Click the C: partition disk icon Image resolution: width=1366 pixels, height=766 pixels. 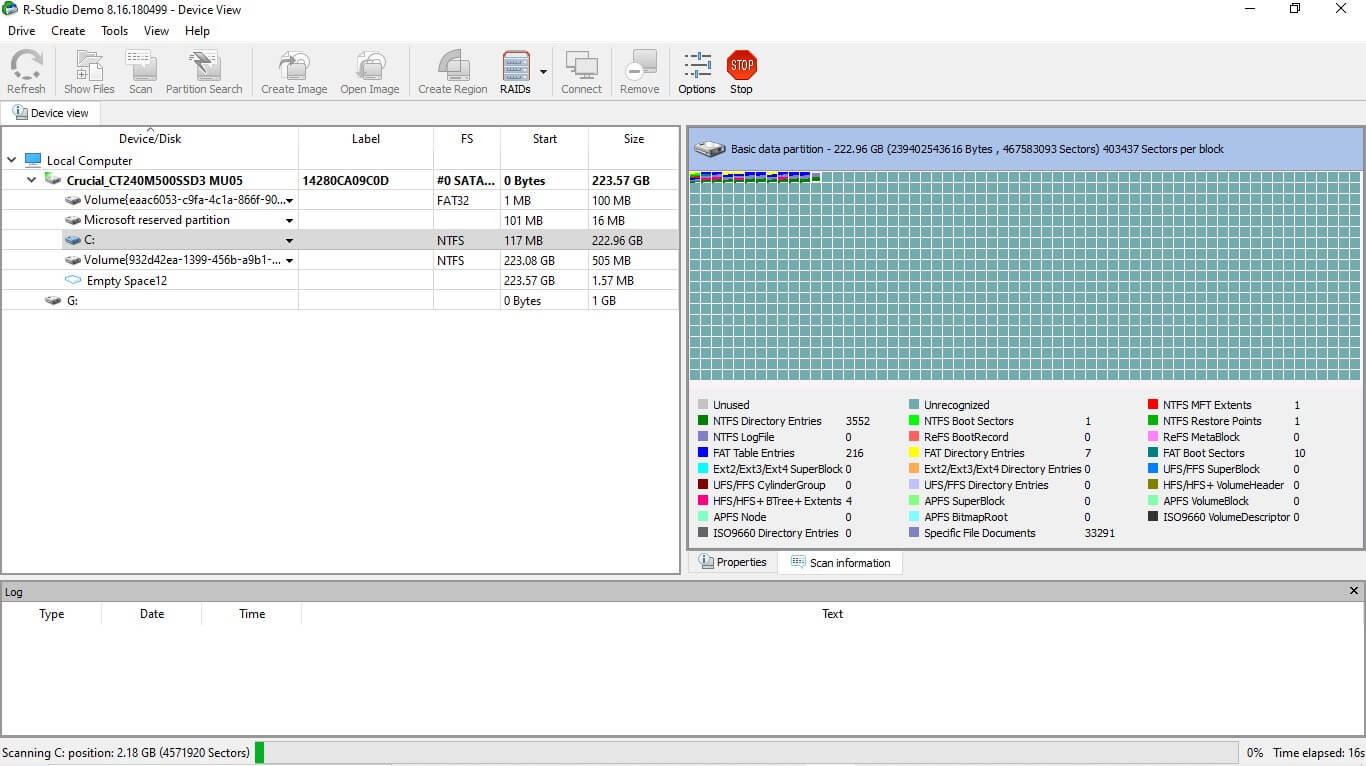pyautogui.click(x=73, y=240)
